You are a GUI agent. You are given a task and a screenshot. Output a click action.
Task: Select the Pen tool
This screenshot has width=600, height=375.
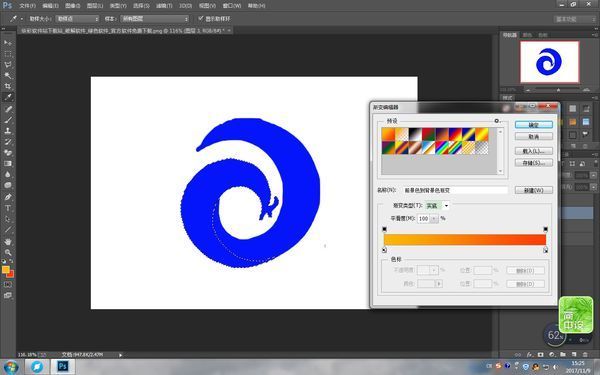(x=8, y=197)
